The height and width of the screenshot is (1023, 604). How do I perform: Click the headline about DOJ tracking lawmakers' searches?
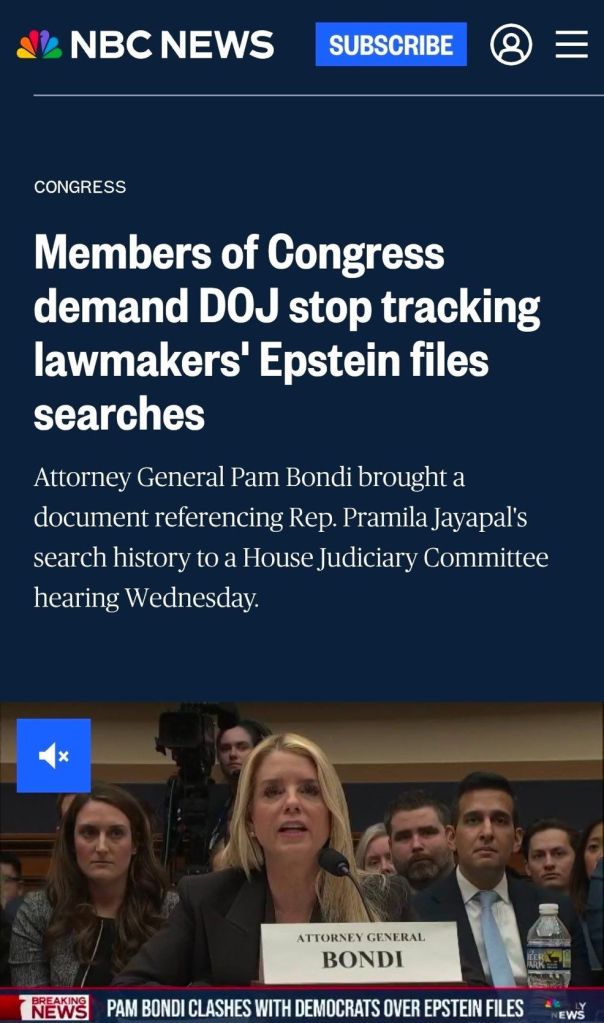click(287, 333)
